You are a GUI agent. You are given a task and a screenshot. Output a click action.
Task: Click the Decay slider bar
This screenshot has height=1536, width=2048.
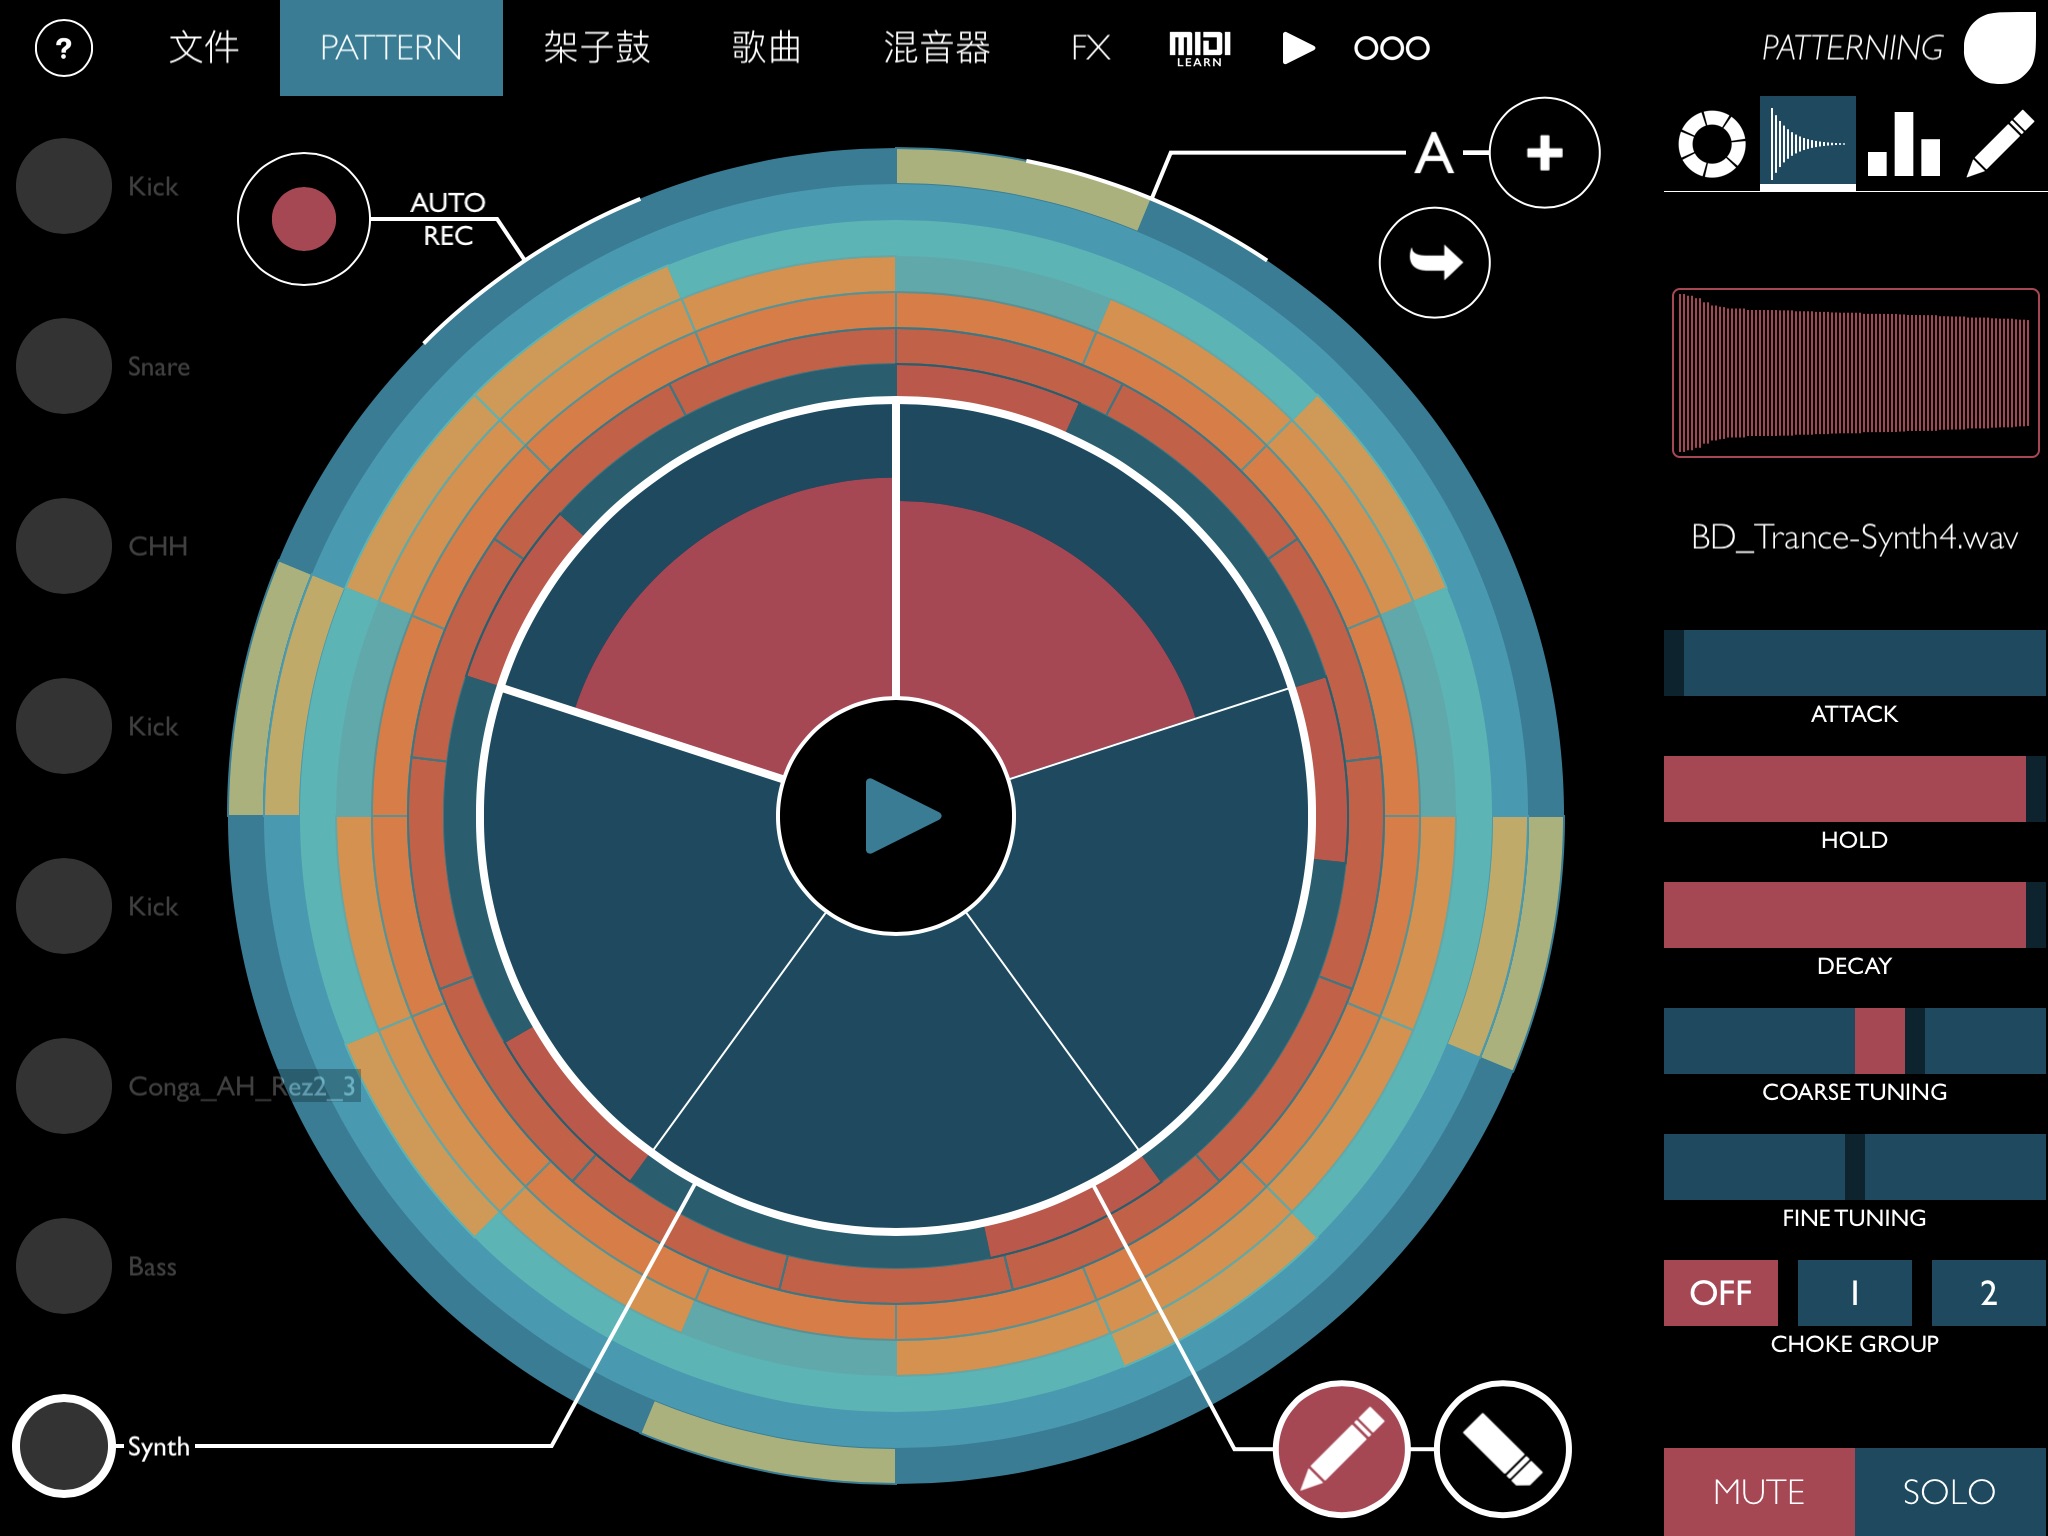click(1854, 915)
